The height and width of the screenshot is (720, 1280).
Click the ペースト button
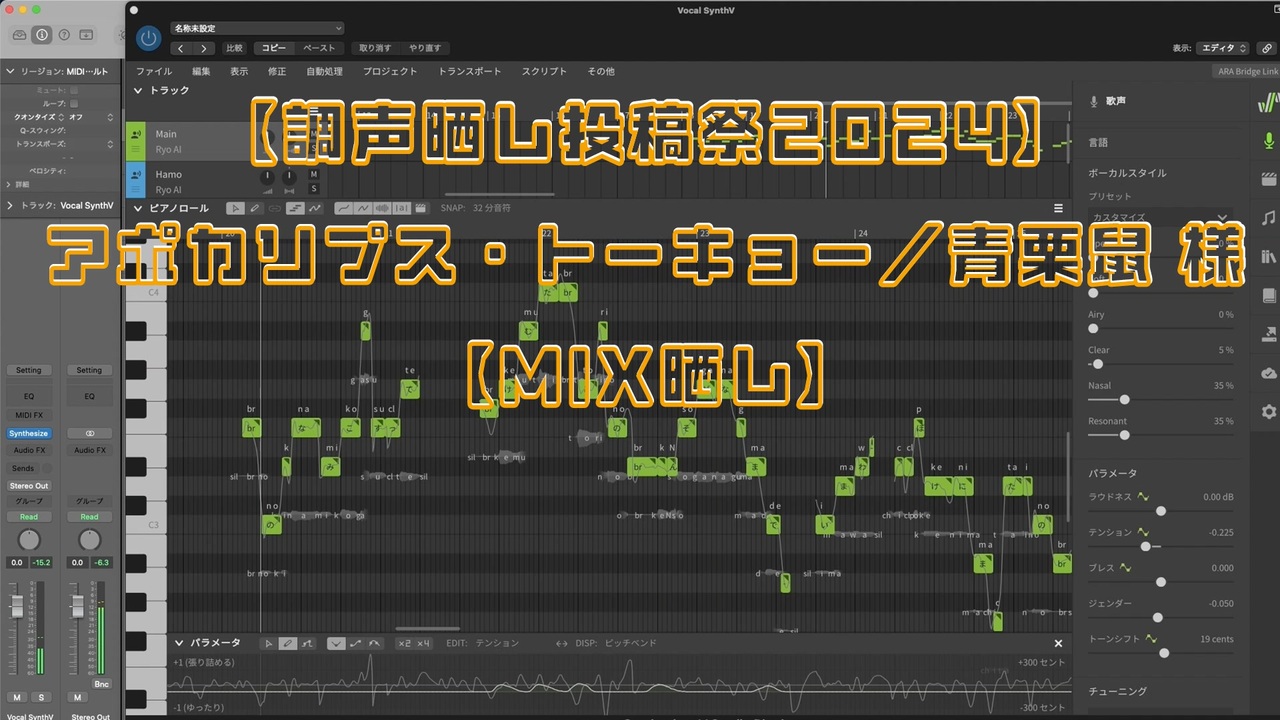(x=319, y=48)
